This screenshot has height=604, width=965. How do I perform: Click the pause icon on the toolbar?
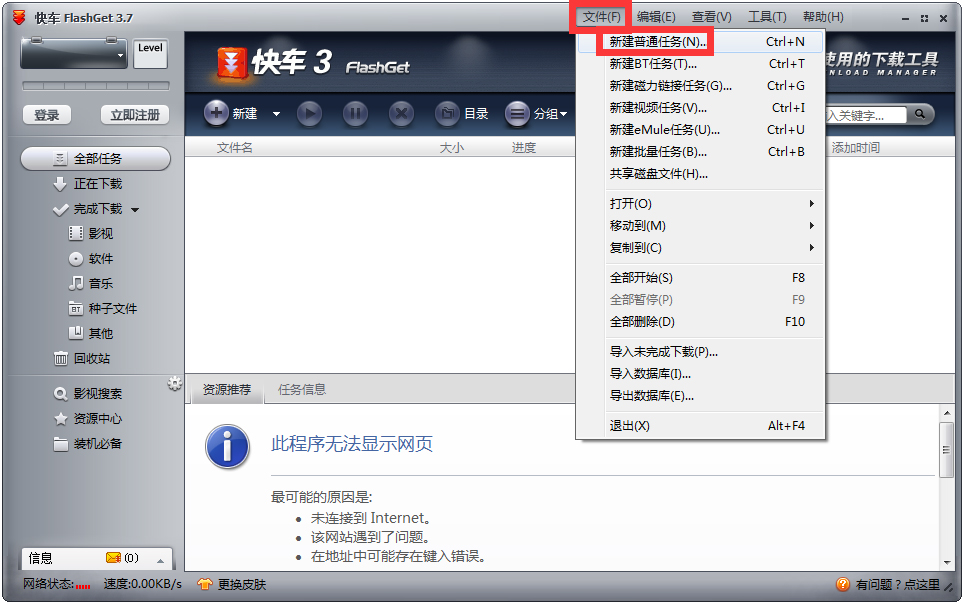355,113
